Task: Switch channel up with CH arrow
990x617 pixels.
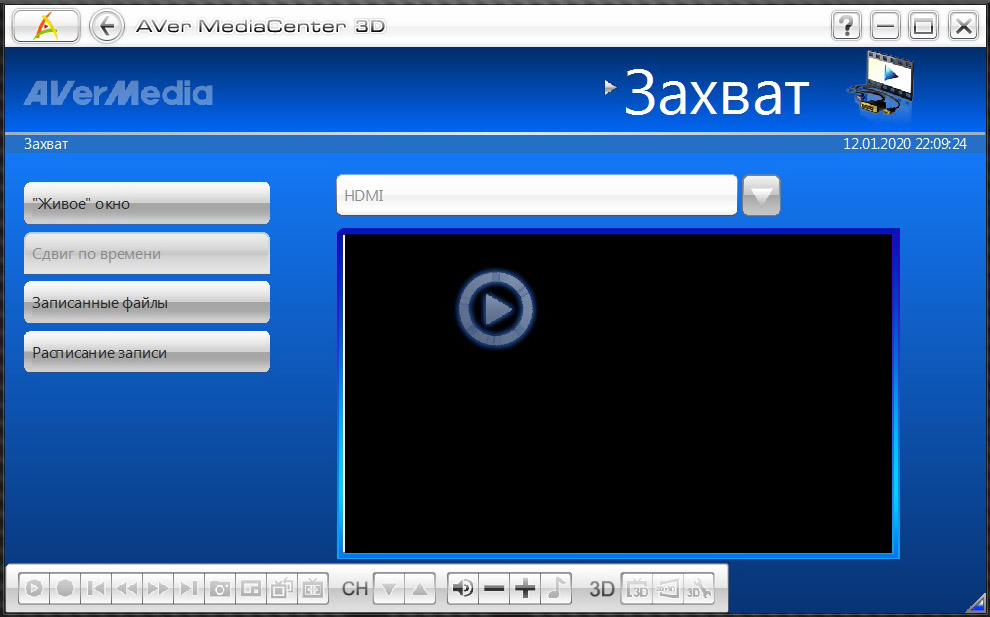Action: [420, 589]
